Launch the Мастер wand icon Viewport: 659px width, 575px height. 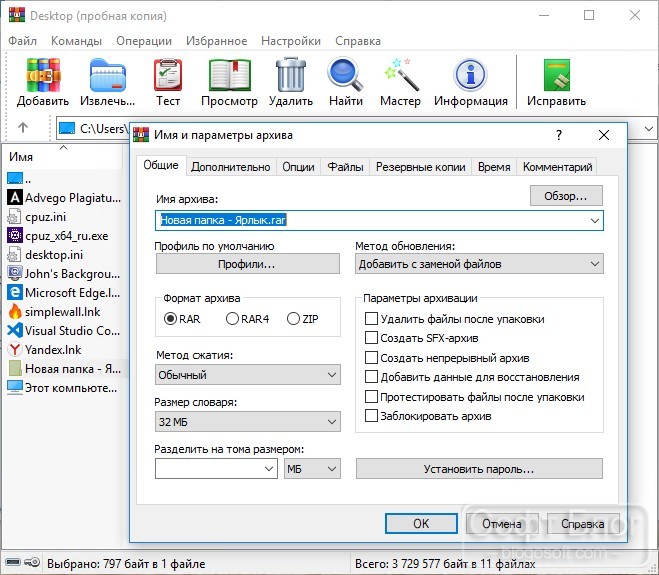pos(401,76)
